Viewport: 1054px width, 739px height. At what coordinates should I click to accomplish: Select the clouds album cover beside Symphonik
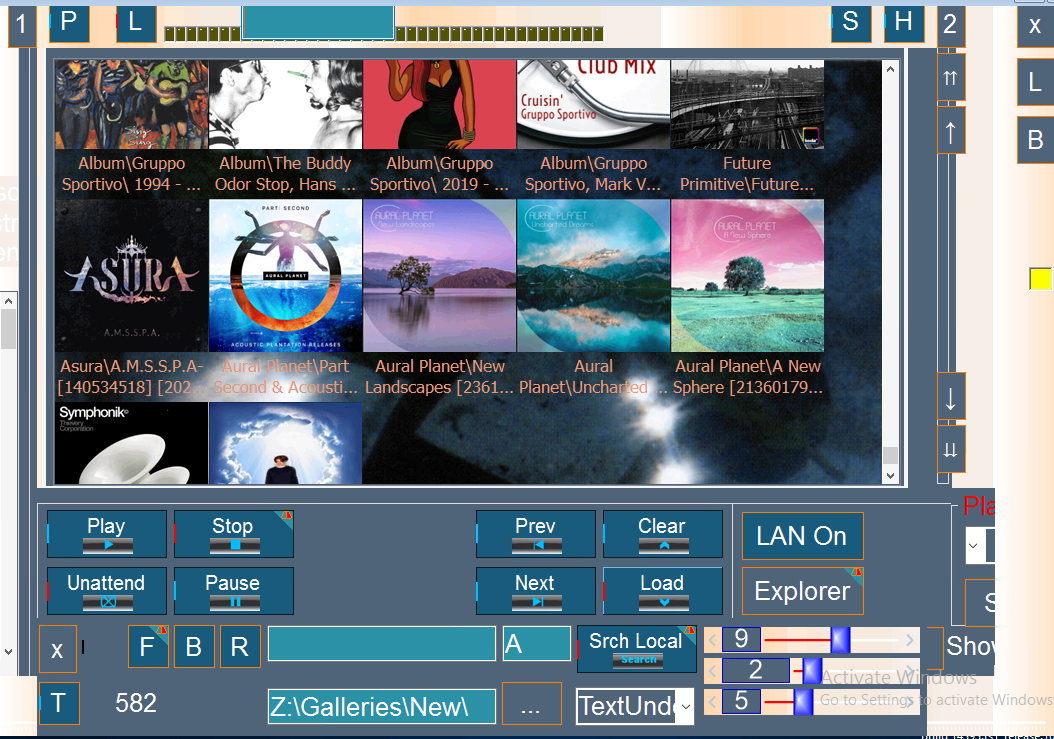click(285, 443)
